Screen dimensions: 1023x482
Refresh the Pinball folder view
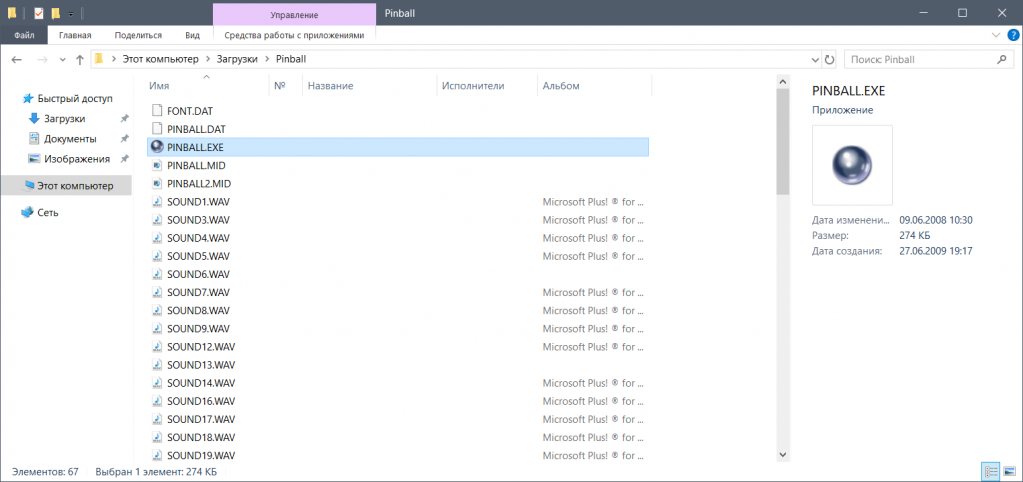pos(829,60)
